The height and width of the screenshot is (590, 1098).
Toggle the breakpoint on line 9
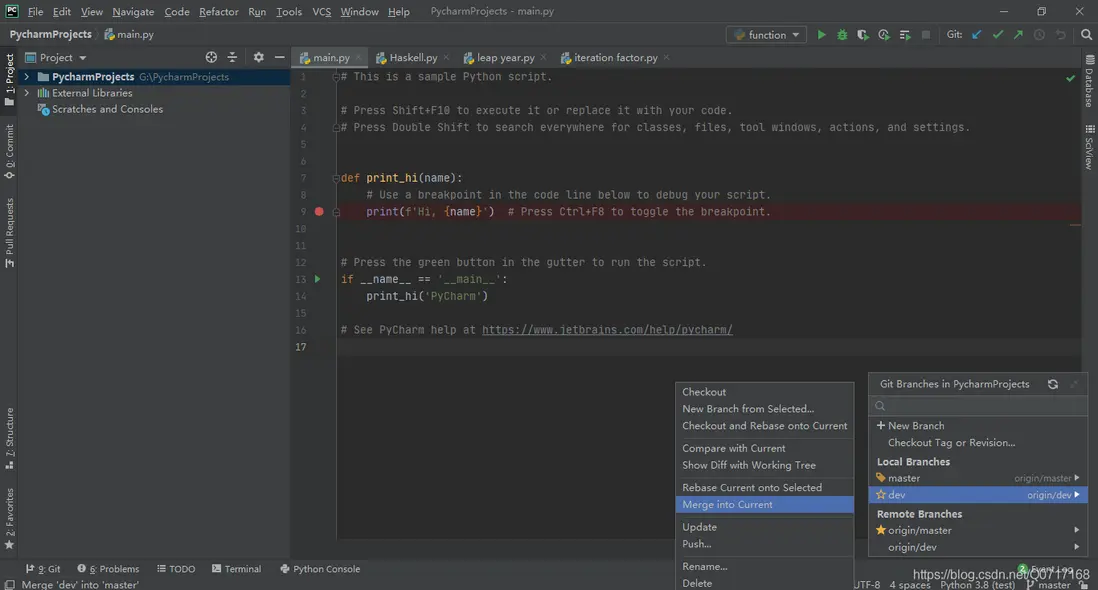pyautogui.click(x=319, y=212)
